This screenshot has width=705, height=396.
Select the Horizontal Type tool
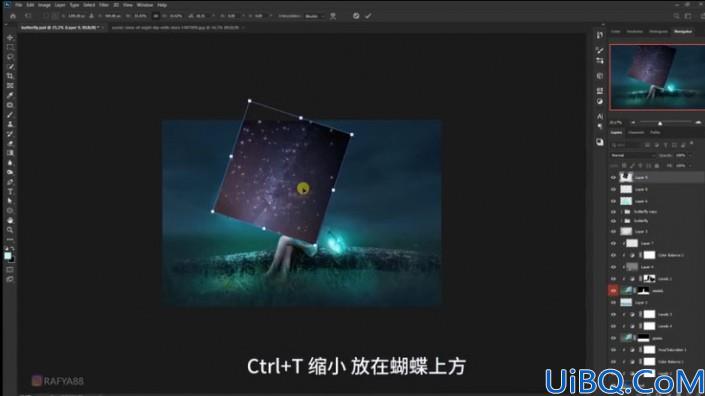click(10, 191)
